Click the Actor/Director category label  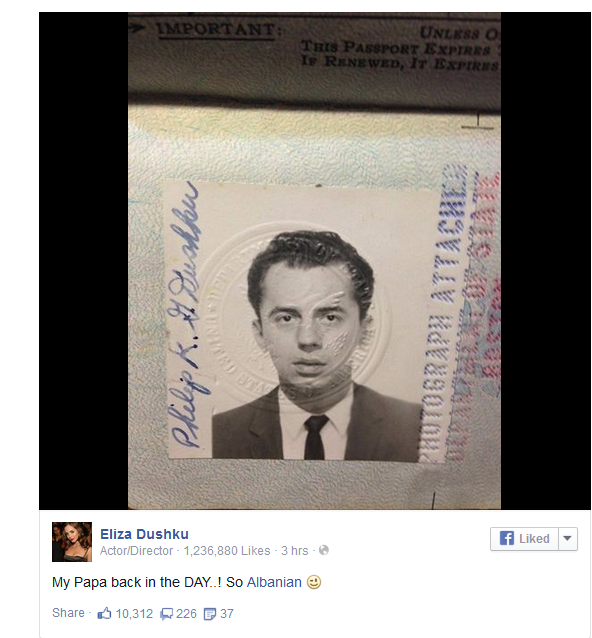(137, 551)
